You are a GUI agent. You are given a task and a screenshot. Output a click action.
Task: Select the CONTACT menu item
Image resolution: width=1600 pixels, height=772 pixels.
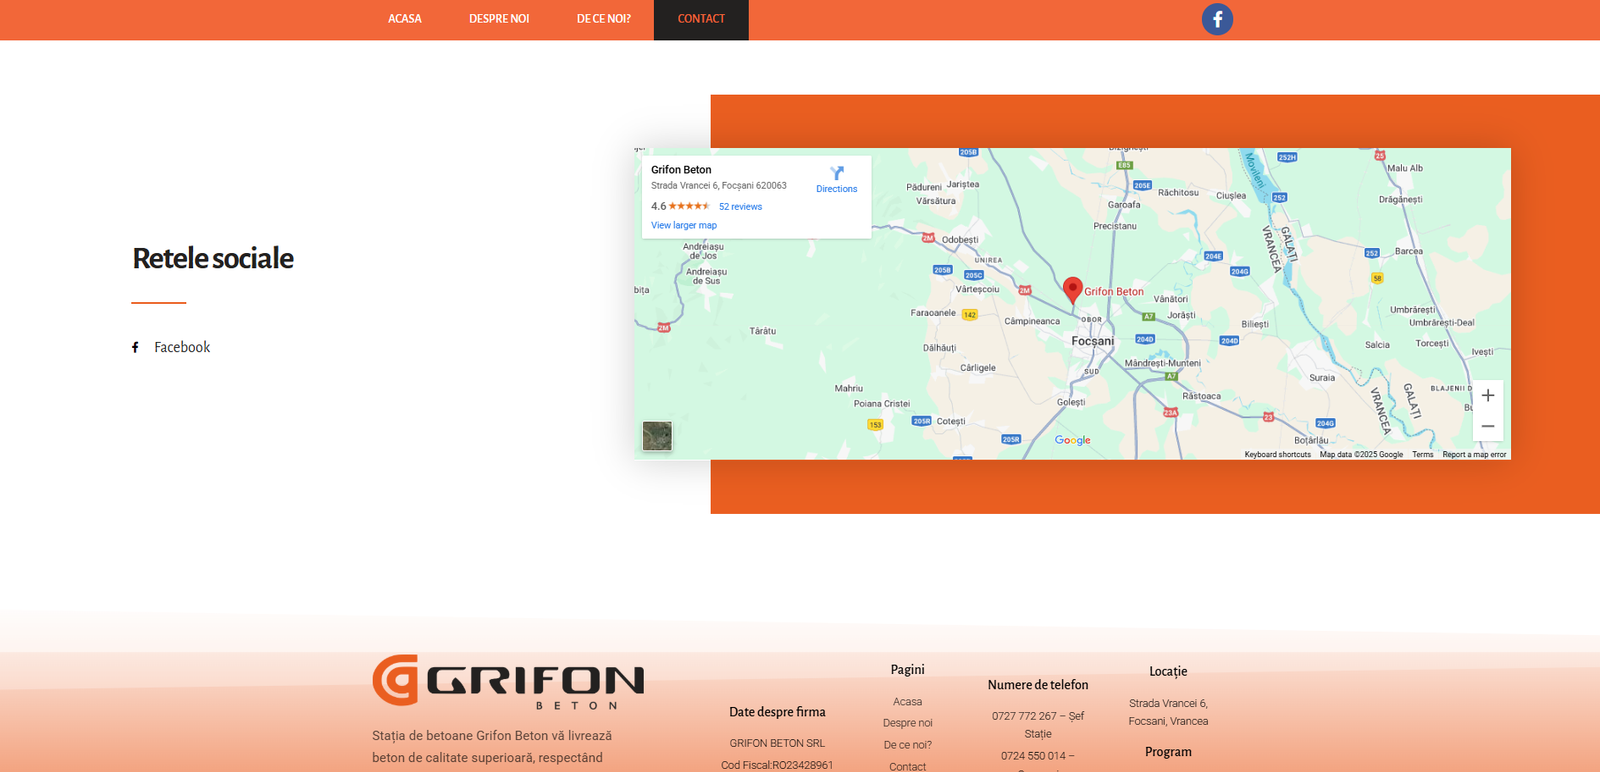pyautogui.click(x=701, y=19)
